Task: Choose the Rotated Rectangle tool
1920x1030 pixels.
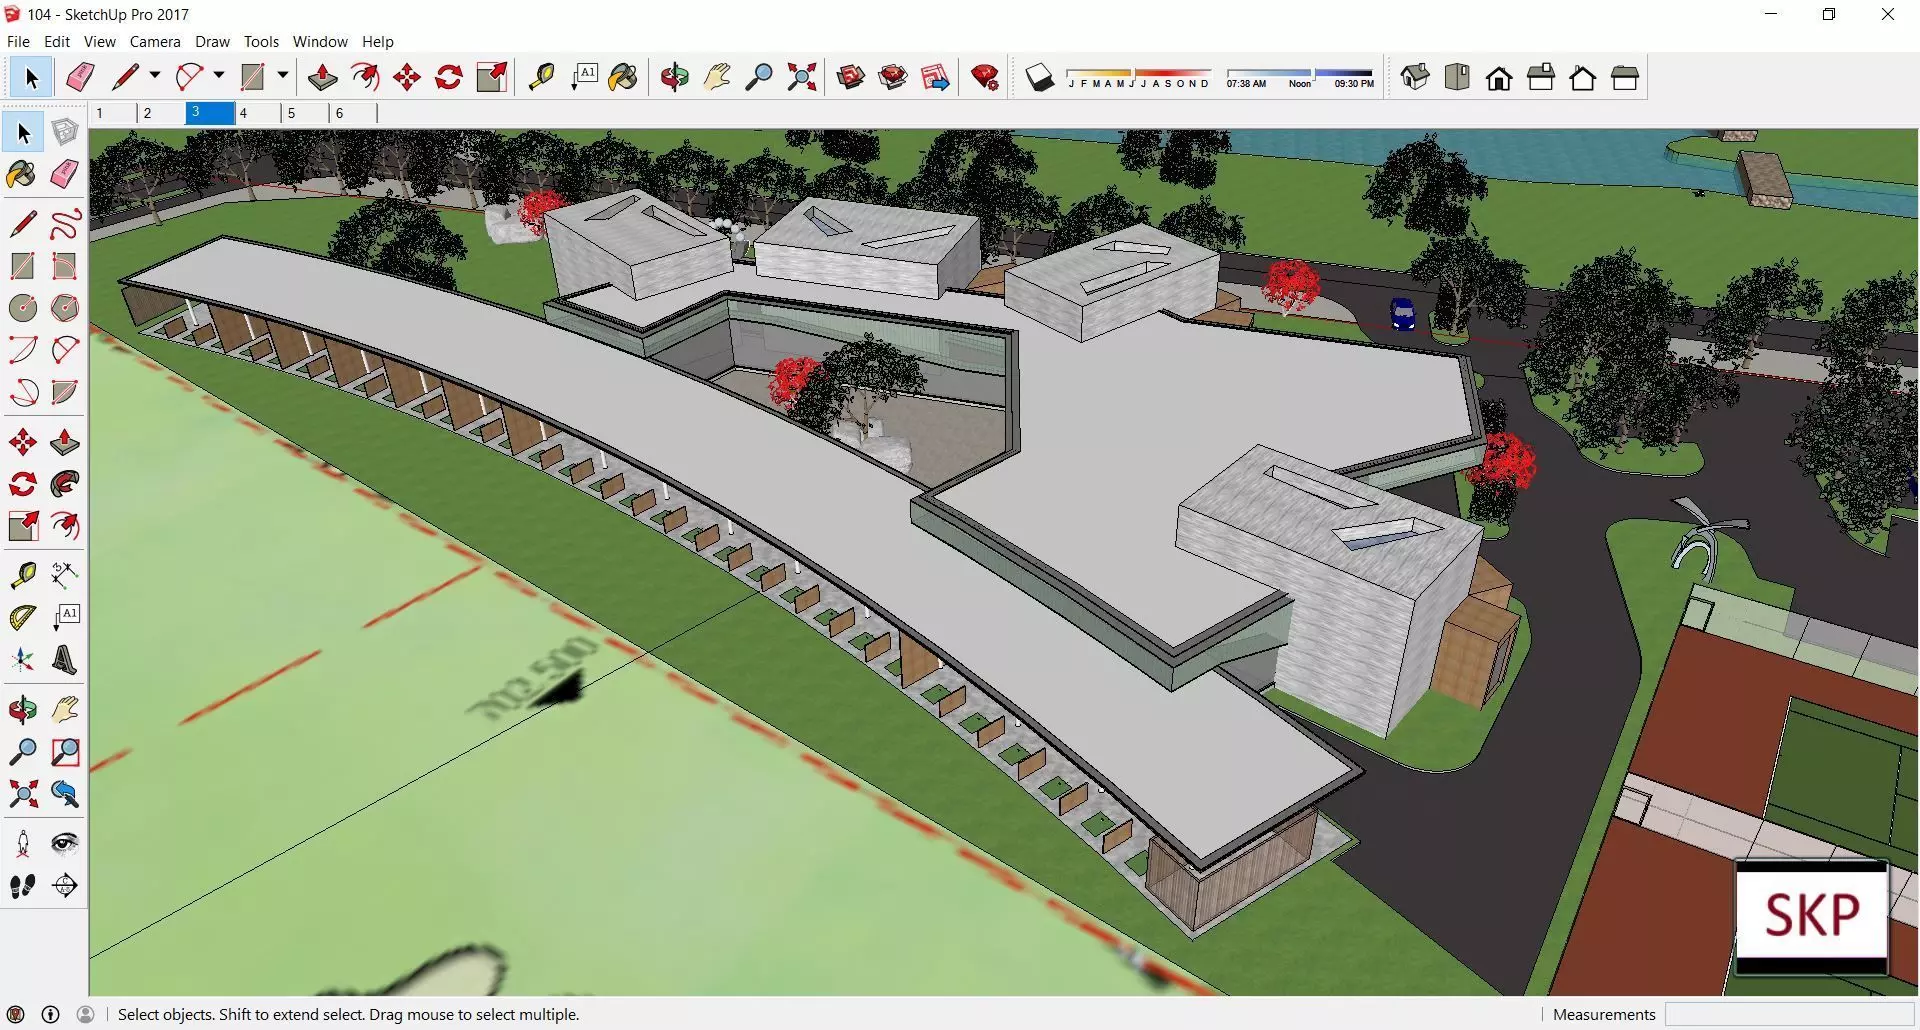Action: click(65, 265)
